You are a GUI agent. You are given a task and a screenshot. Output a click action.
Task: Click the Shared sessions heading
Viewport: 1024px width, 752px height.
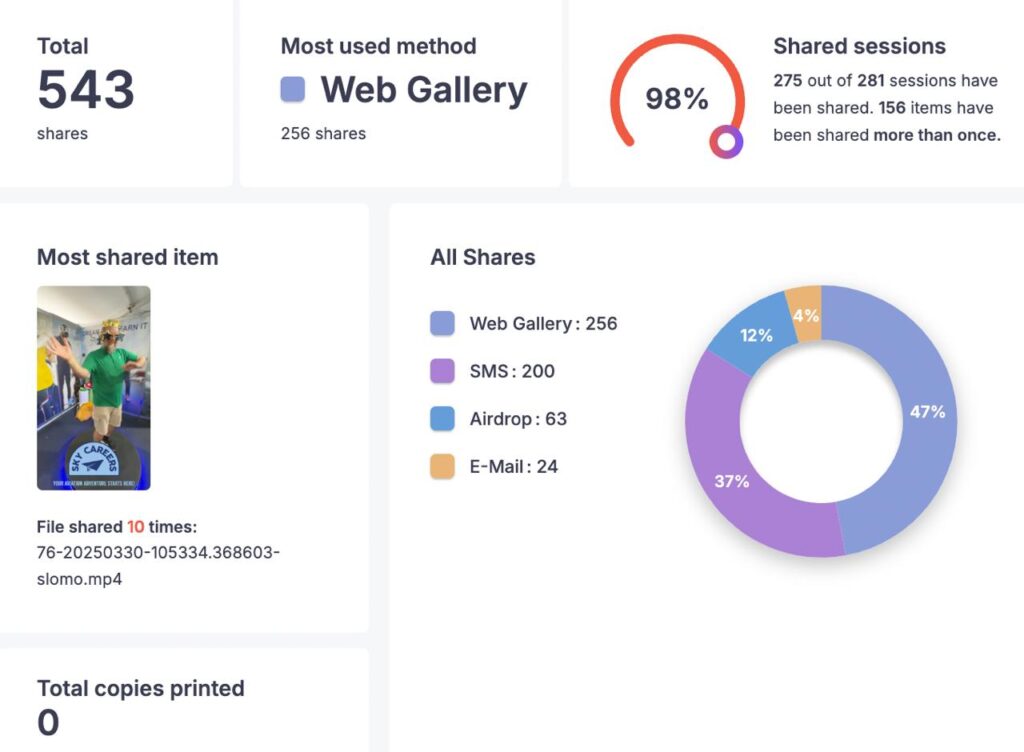point(859,46)
